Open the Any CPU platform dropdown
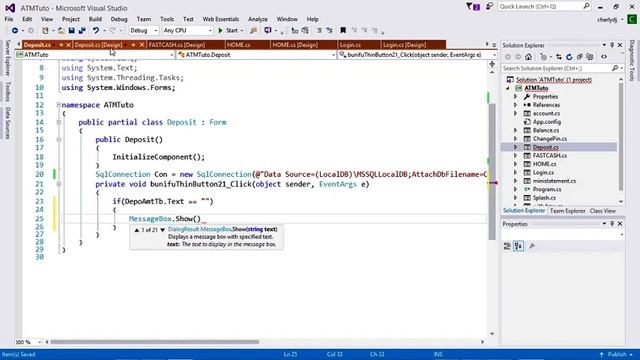The width and height of the screenshot is (640, 360). (x=187, y=31)
